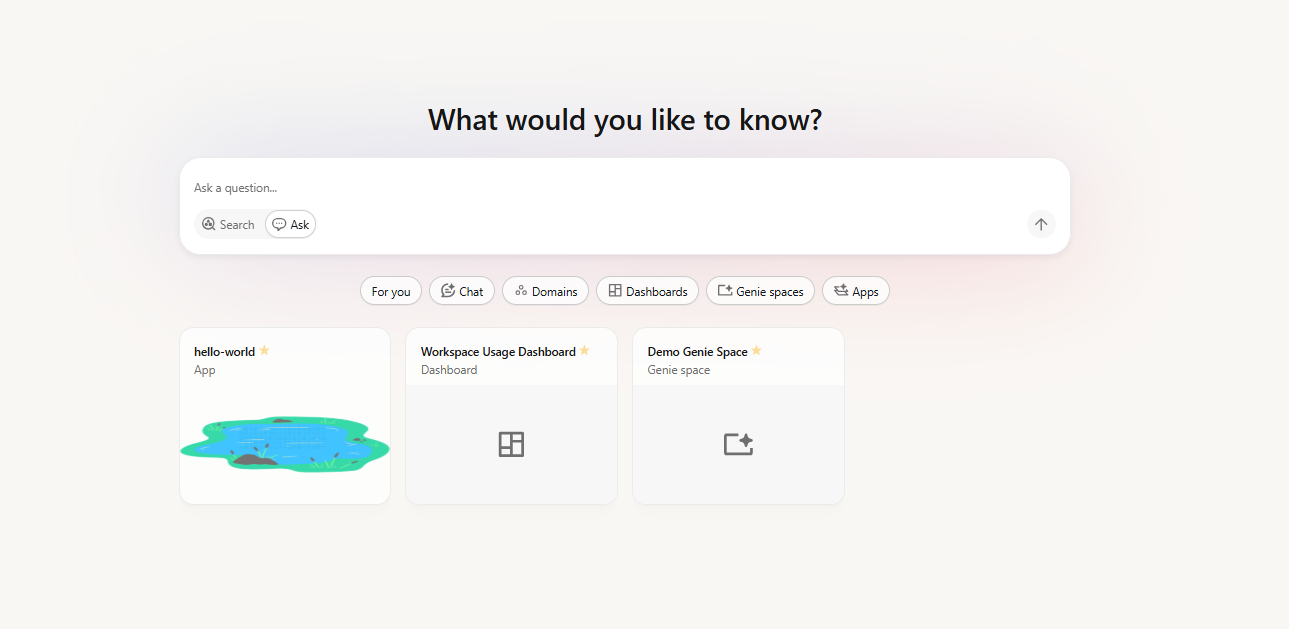Toggle the star on Workspace Usage Dashboard
The width and height of the screenshot is (1289, 629).
pyautogui.click(x=586, y=351)
